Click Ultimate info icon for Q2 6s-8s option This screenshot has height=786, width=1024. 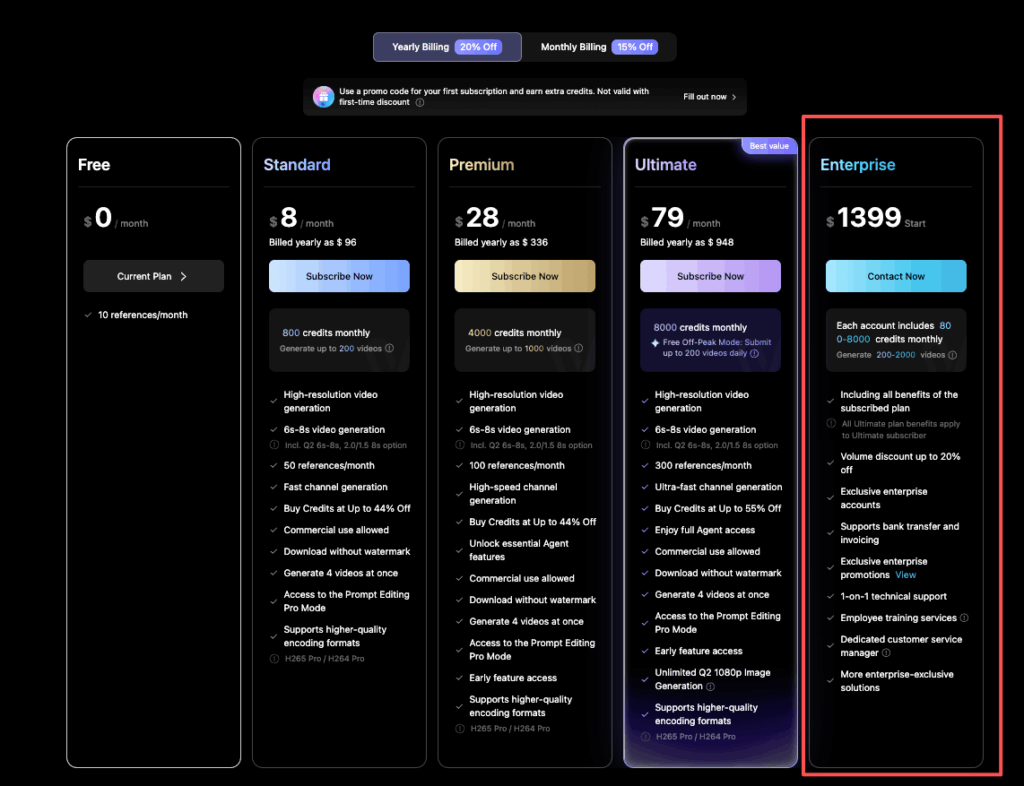645,445
